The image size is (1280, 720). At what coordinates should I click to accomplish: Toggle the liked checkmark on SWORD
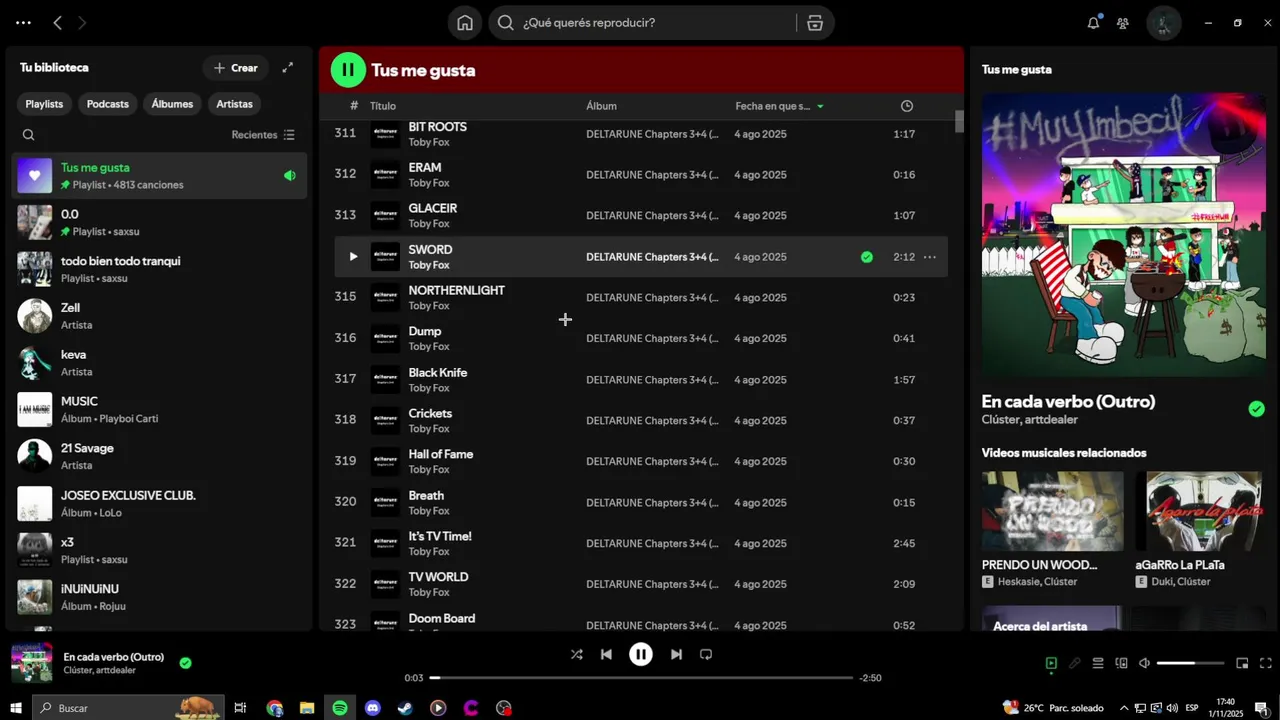click(867, 257)
